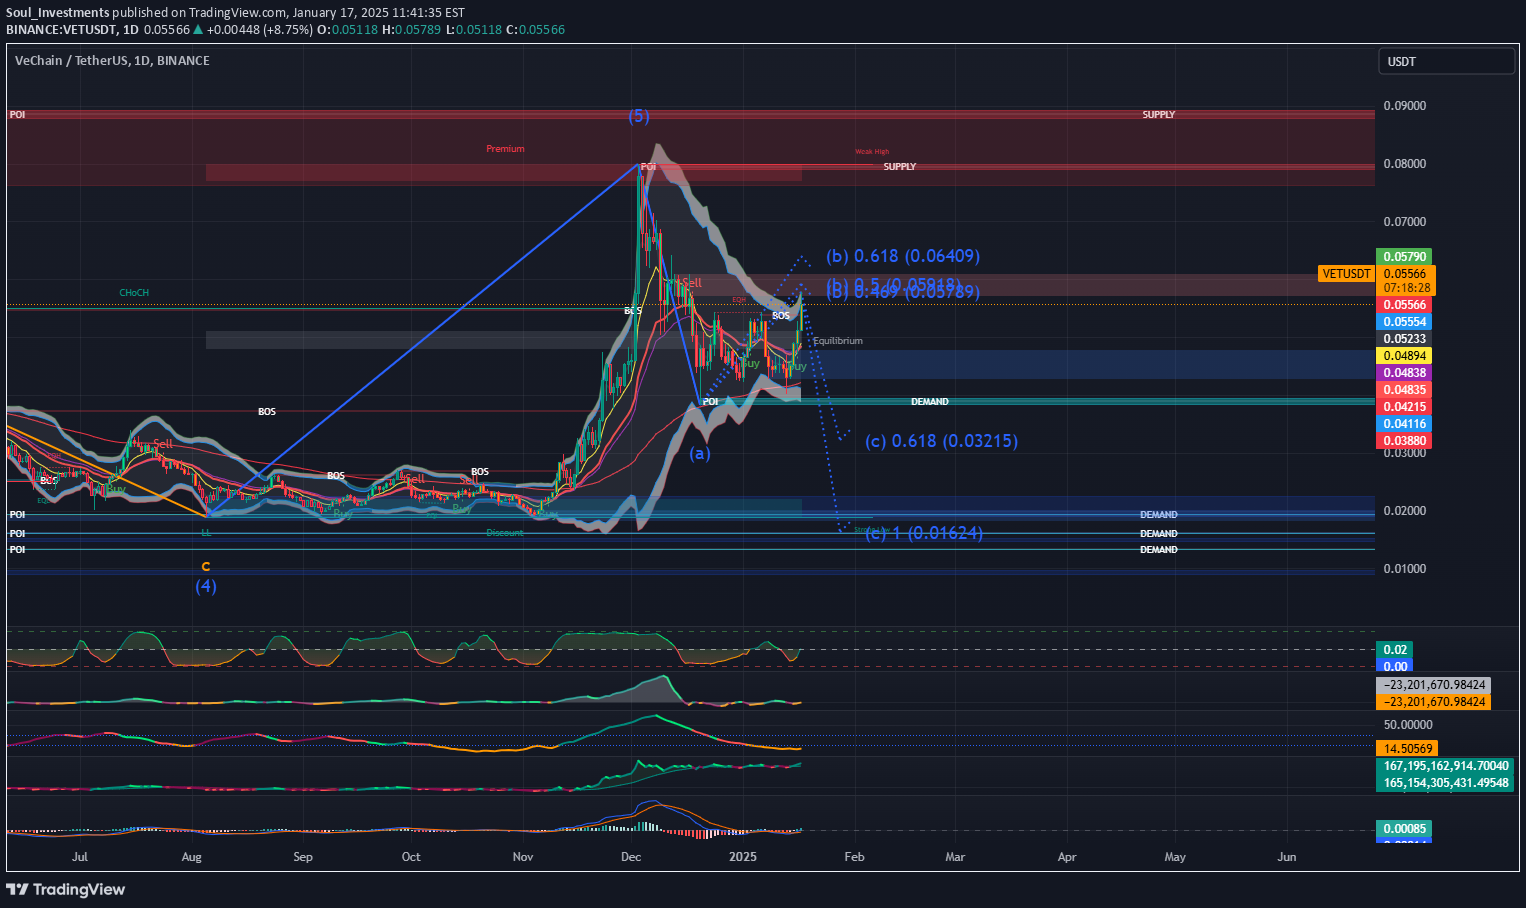
Task: Click the Soul_Investments publisher name
Action: point(58,13)
